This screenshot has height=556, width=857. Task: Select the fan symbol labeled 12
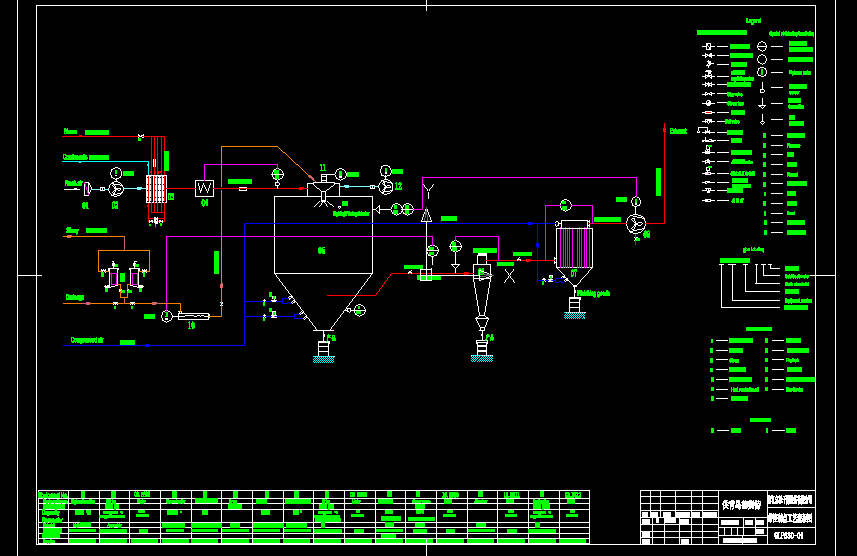point(385,186)
